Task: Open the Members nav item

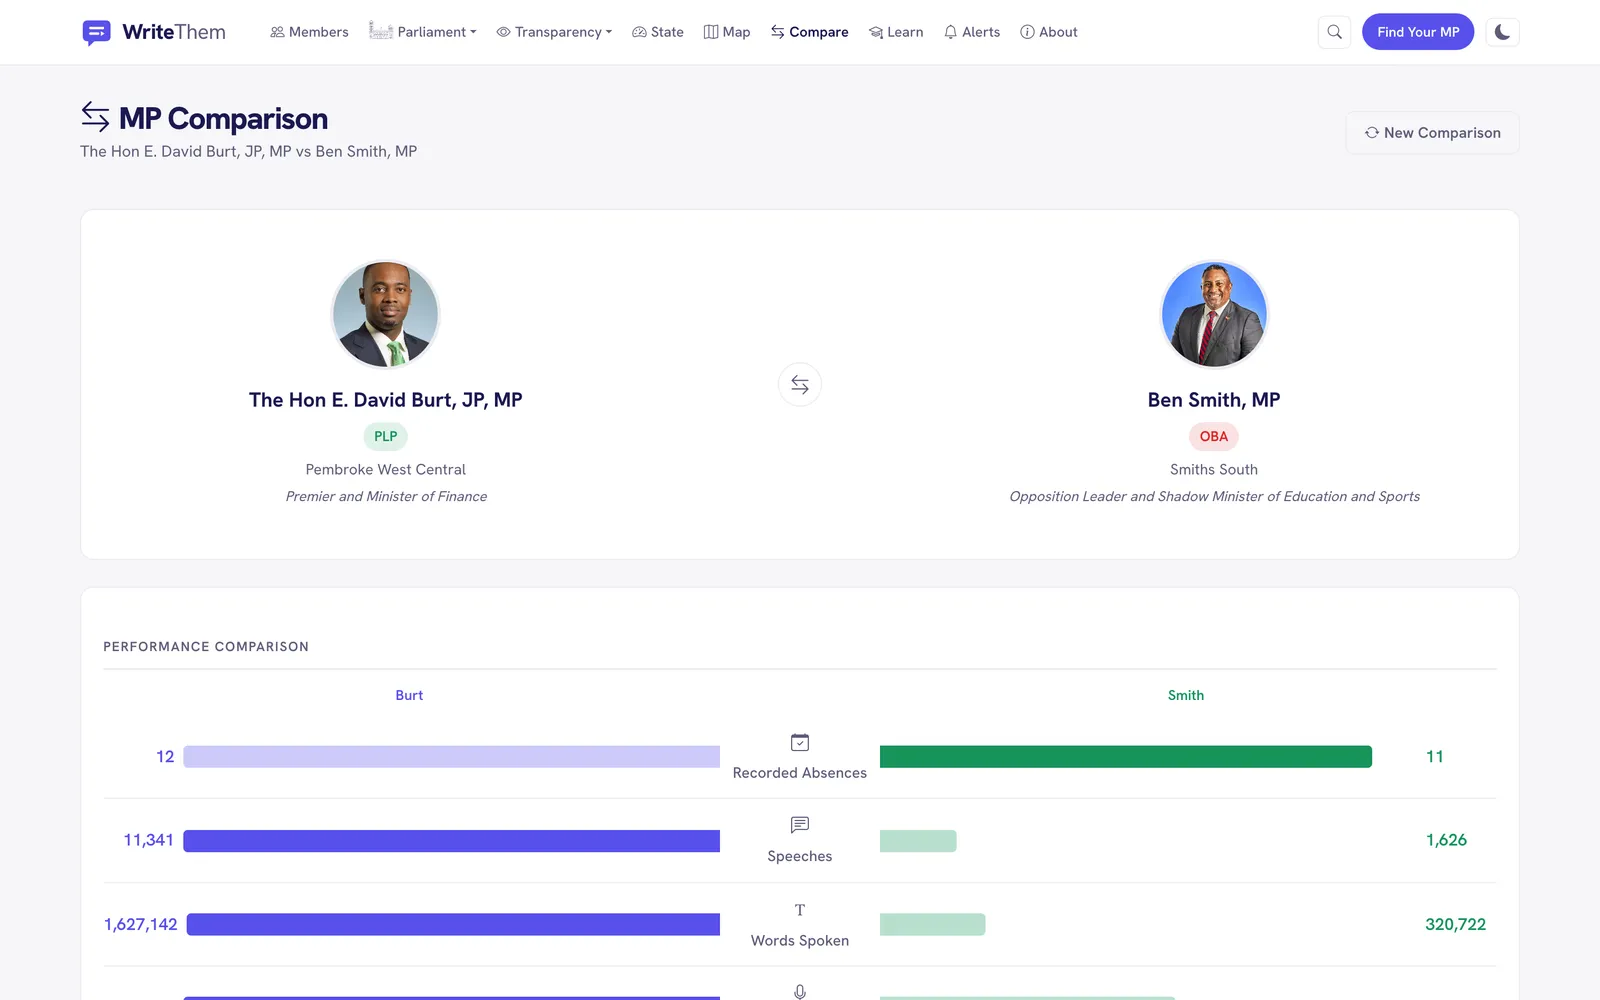Action: tap(309, 32)
